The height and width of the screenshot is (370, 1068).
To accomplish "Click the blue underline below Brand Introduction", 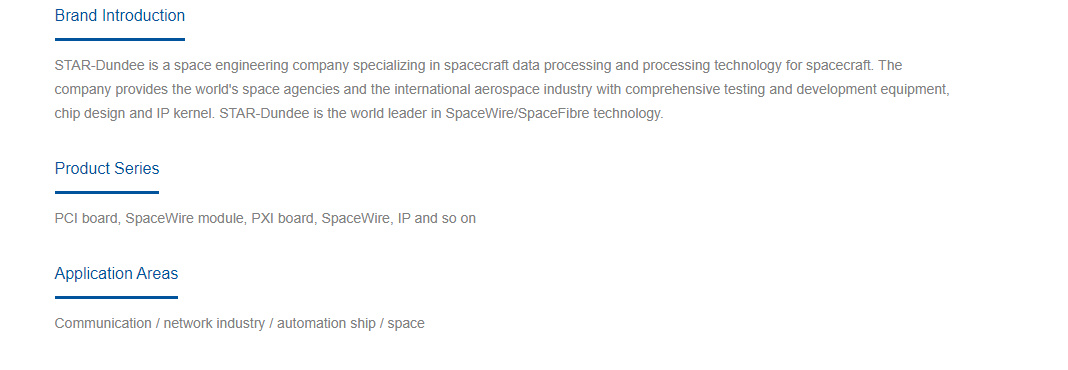I will [x=120, y=40].
